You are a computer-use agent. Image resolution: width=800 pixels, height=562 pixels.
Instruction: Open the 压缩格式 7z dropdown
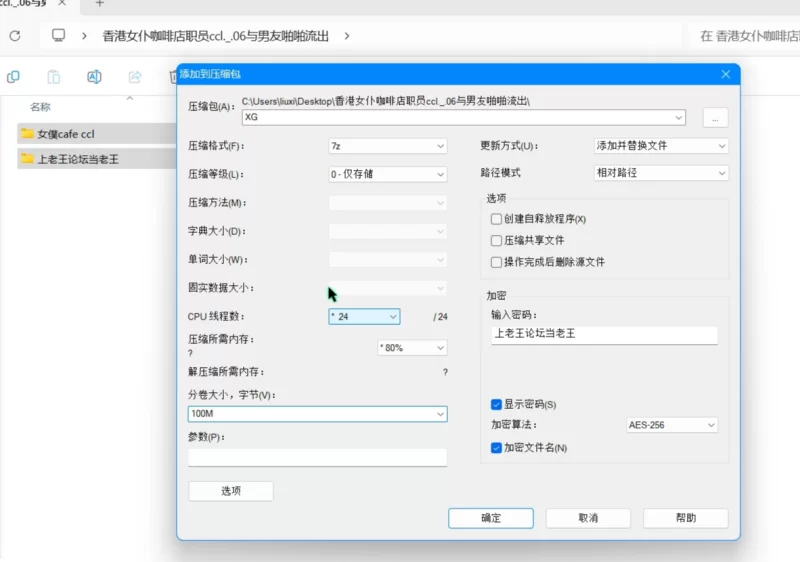click(387, 146)
